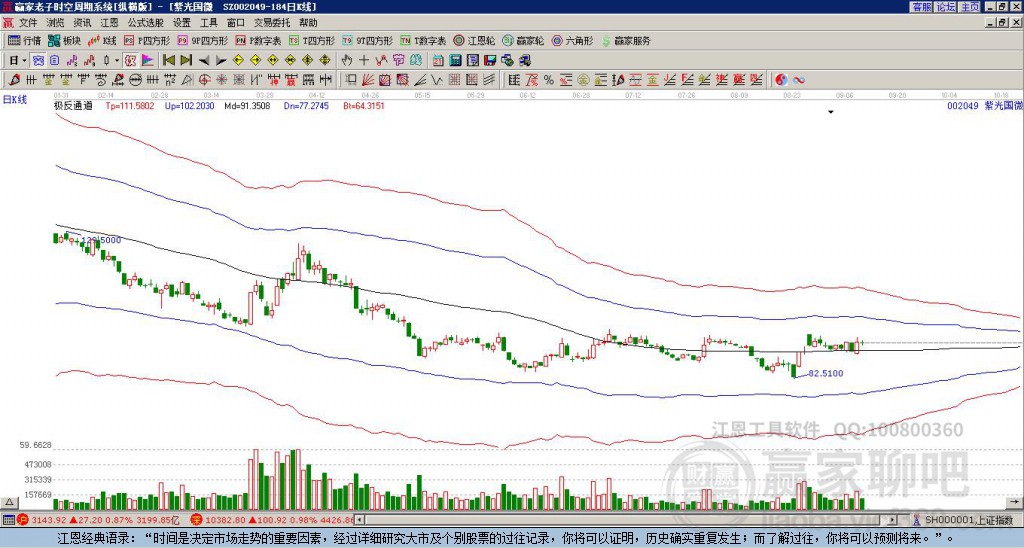1024x548 pixels.
Task: Open the P数字表 tool
Action: click(x=259, y=40)
